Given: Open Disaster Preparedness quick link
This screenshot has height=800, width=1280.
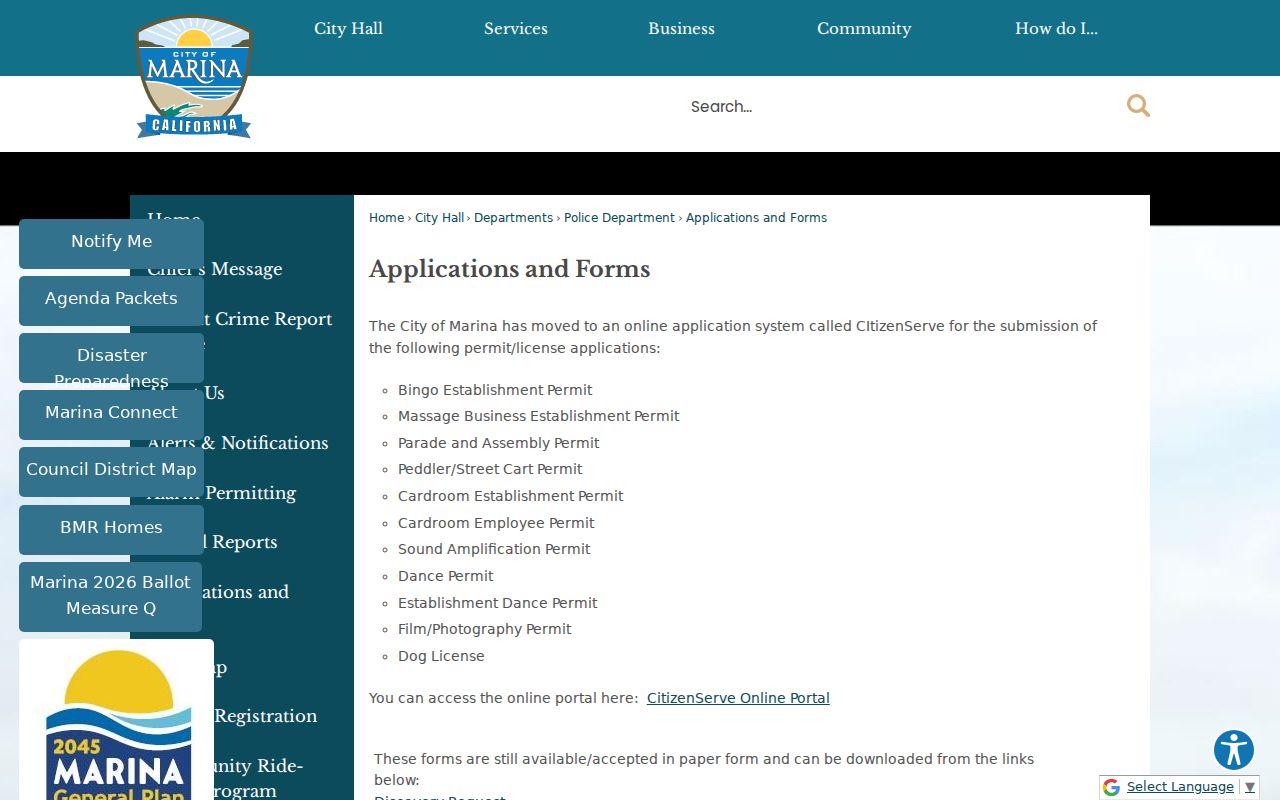Looking at the screenshot, I should click(x=111, y=357).
